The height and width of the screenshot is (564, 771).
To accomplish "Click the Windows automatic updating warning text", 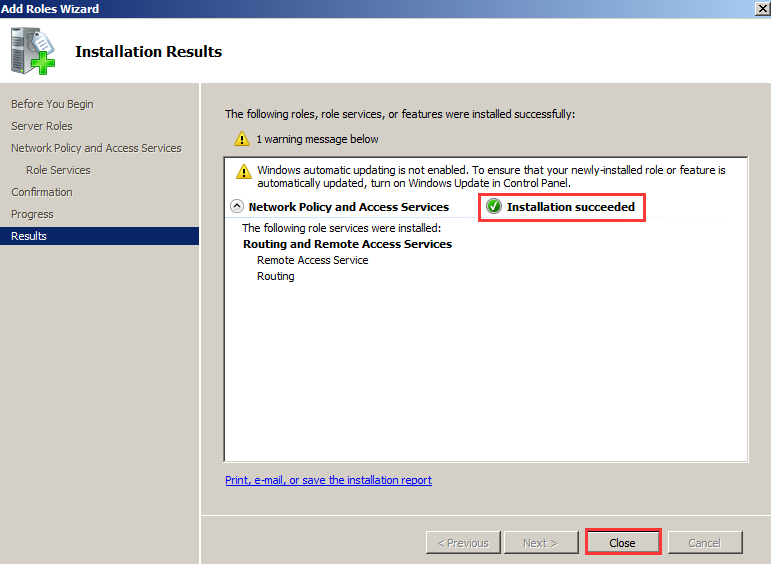I will pos(491,177).
